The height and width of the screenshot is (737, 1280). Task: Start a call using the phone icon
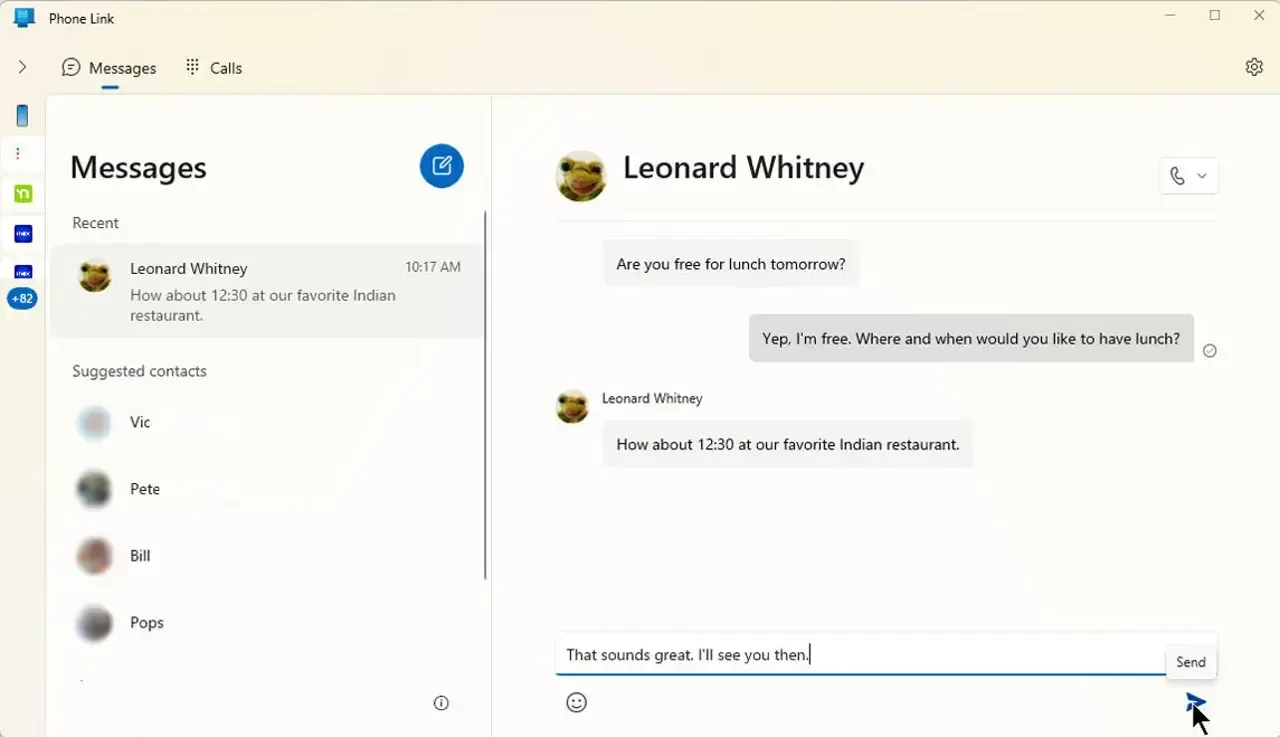click(x=1176, y=175)
